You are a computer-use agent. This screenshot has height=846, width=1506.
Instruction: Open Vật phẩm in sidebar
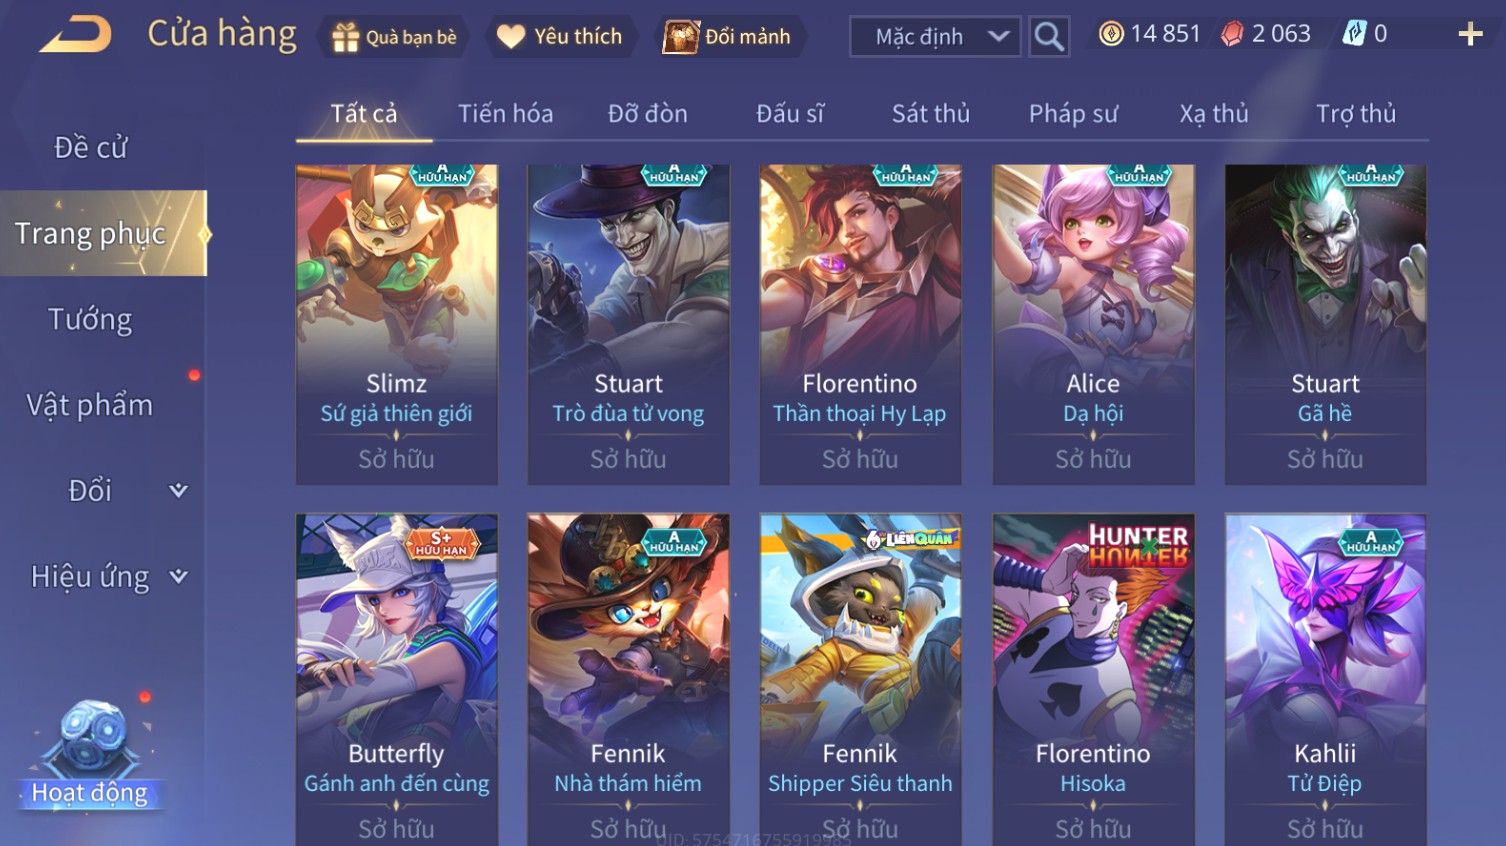pyautogui.click(x=90, y=405)
